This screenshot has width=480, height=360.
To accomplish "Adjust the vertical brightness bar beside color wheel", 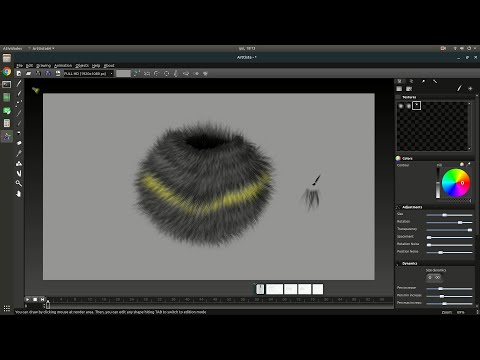I will (x=438, y=183).
